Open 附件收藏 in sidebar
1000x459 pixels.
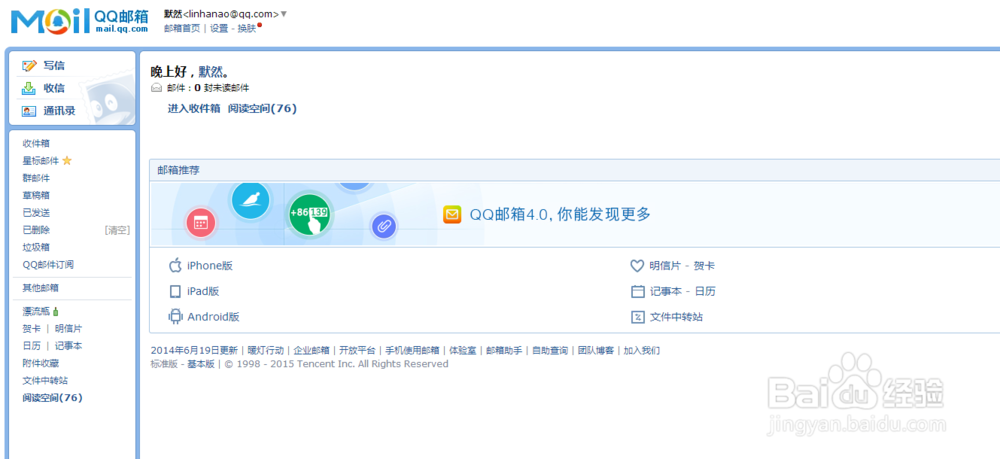coord(41,363)
